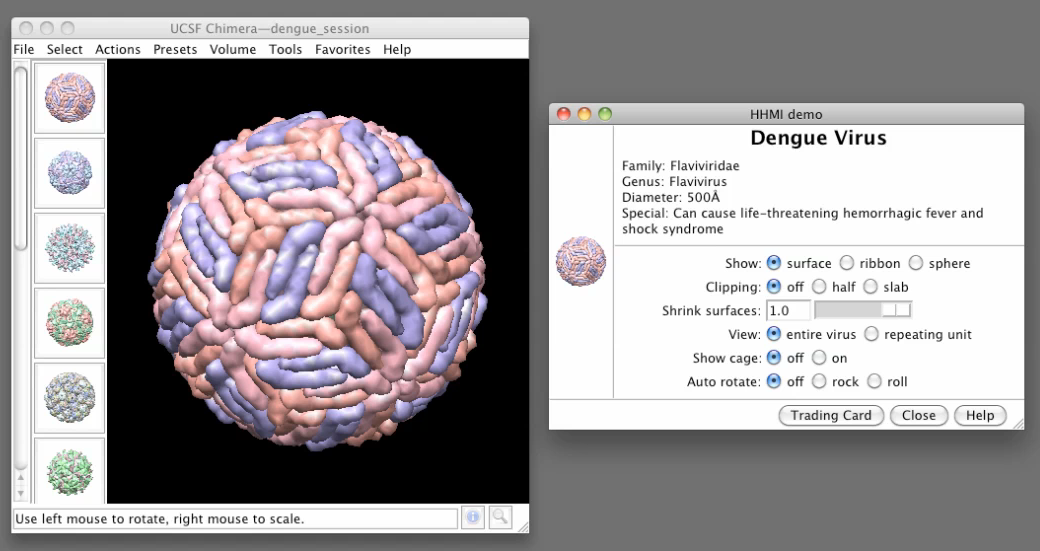Open the Tools menu
Image resolution: width=1040 pixels, height=551 pixels.
(285, 49)
